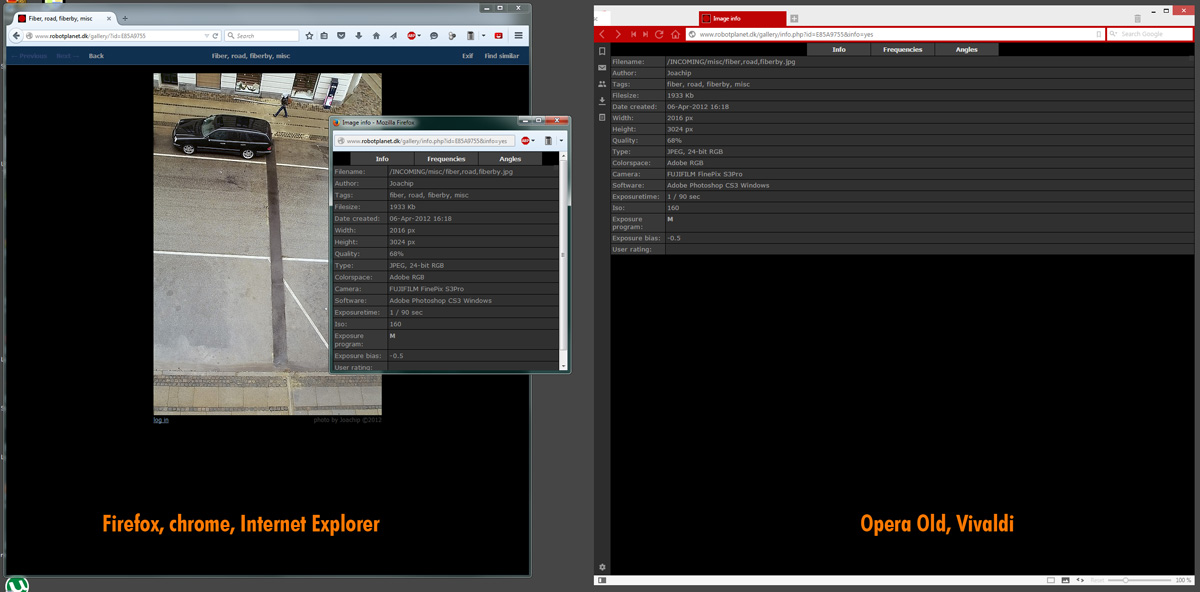Open the Adblock Plus dropdown arrow in Firefox toolbar
Screen dimensions: 1200x592
pos(420,36)
